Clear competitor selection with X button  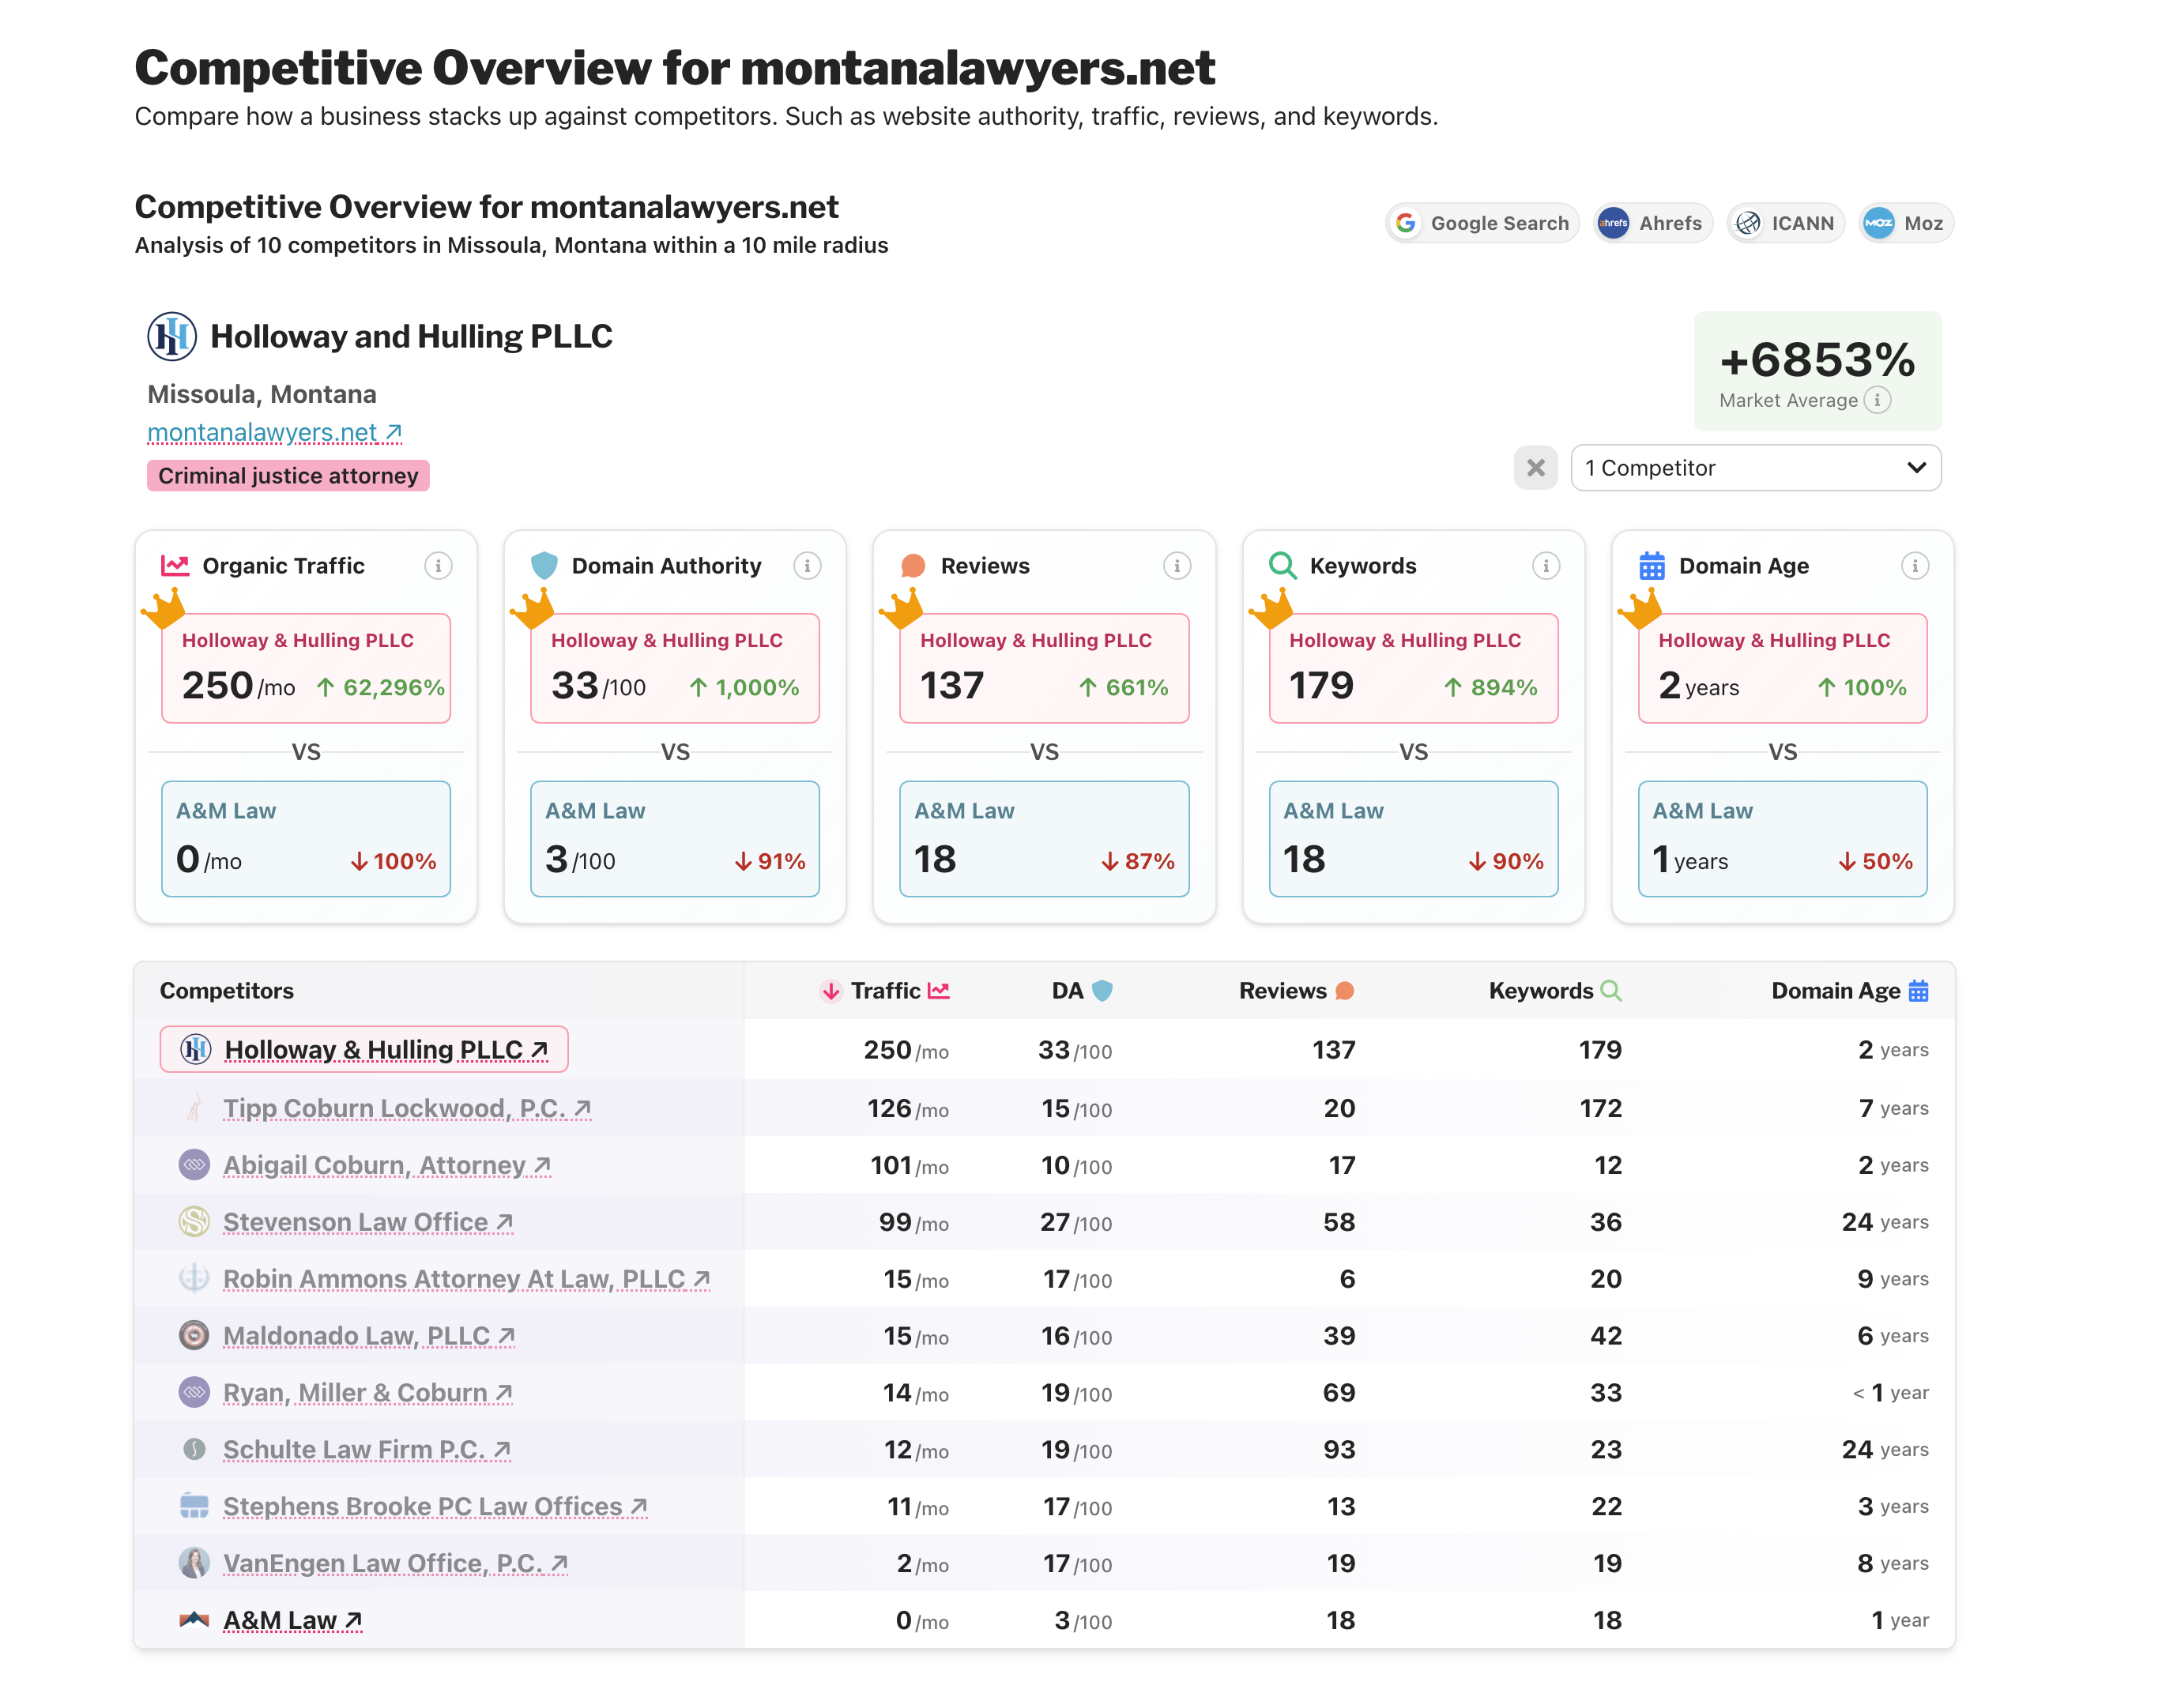pyautogui.click(x=1535, y=468)
